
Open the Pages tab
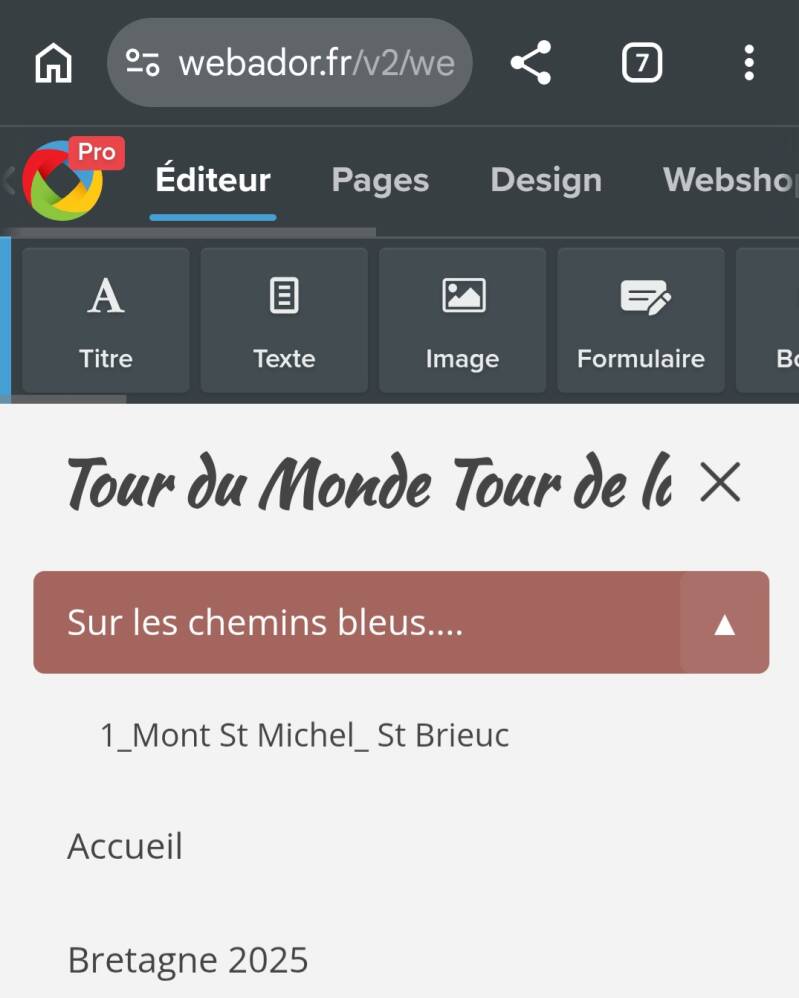coord(380,180)
